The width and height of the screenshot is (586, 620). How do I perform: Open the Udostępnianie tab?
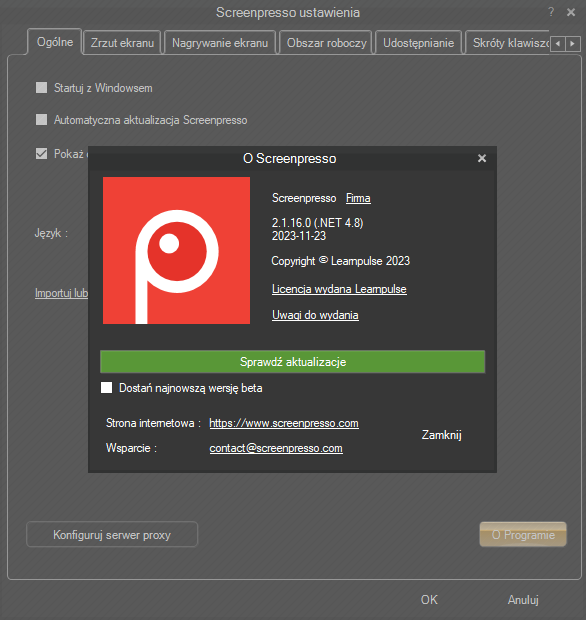(x=418, y=43)
